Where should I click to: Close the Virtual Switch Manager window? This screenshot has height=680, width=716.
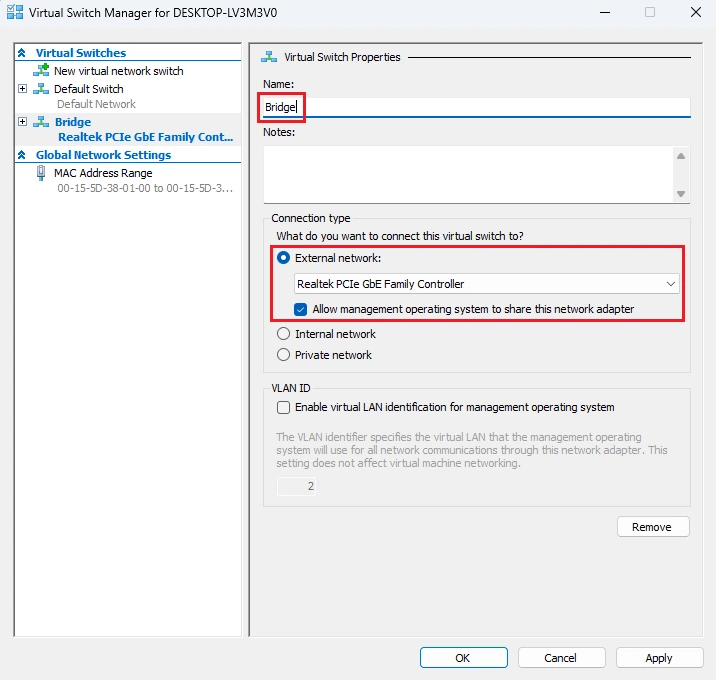pyautogui.click(x=696, y=12)
